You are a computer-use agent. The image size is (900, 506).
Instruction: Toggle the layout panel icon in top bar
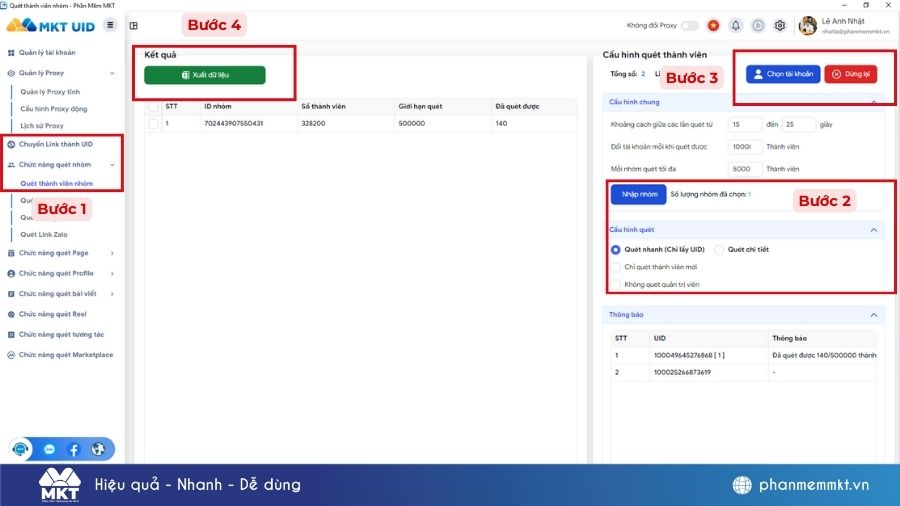(x=134, y=26)
